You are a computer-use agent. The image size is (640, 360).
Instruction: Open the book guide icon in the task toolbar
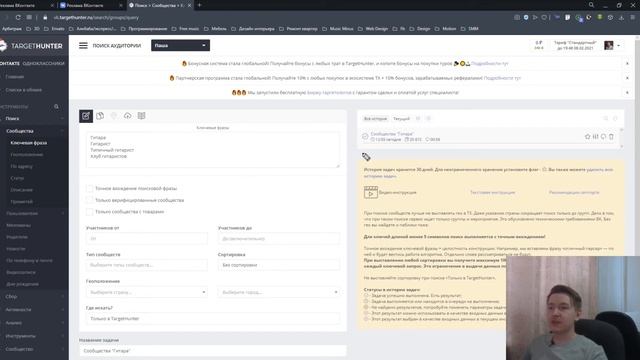tap(142, 116)
